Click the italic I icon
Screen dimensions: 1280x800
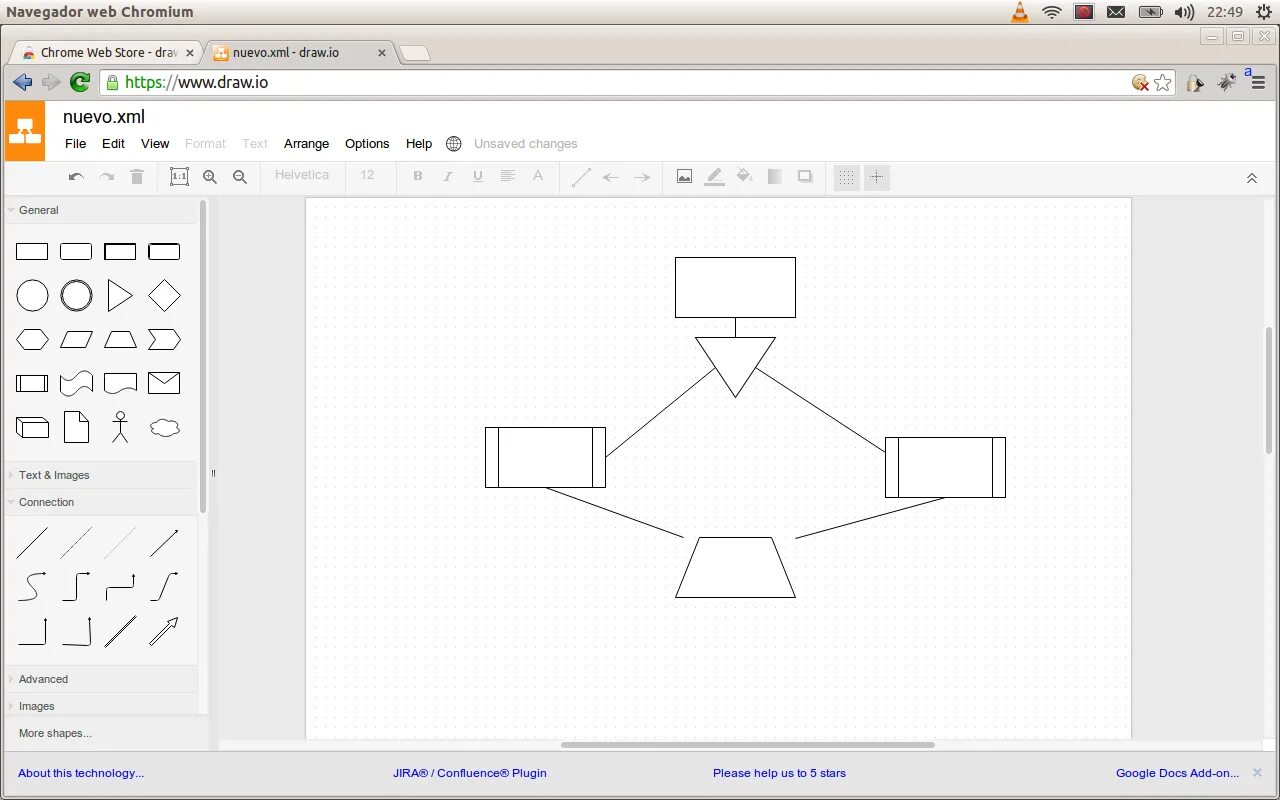click(x=448, y=176)
